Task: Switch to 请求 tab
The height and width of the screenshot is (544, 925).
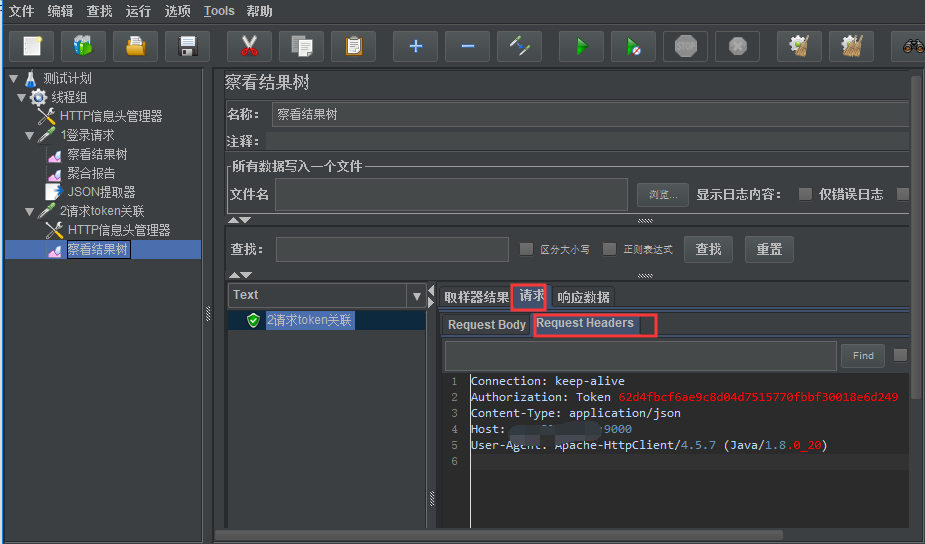Action: pyautogui.click(x=531, y=296)
